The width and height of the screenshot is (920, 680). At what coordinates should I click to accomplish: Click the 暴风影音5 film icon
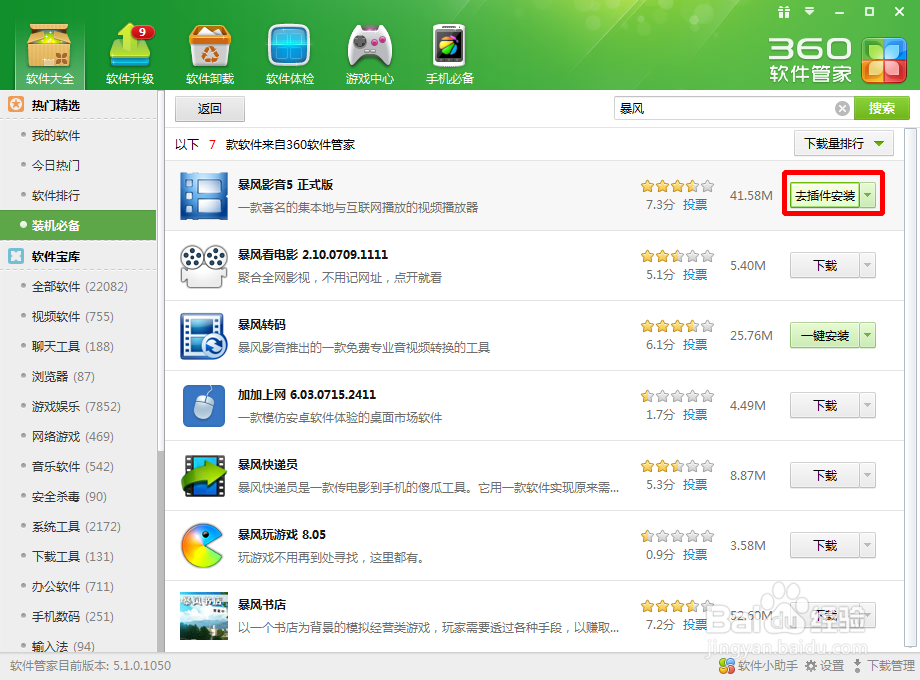[204, 195]
